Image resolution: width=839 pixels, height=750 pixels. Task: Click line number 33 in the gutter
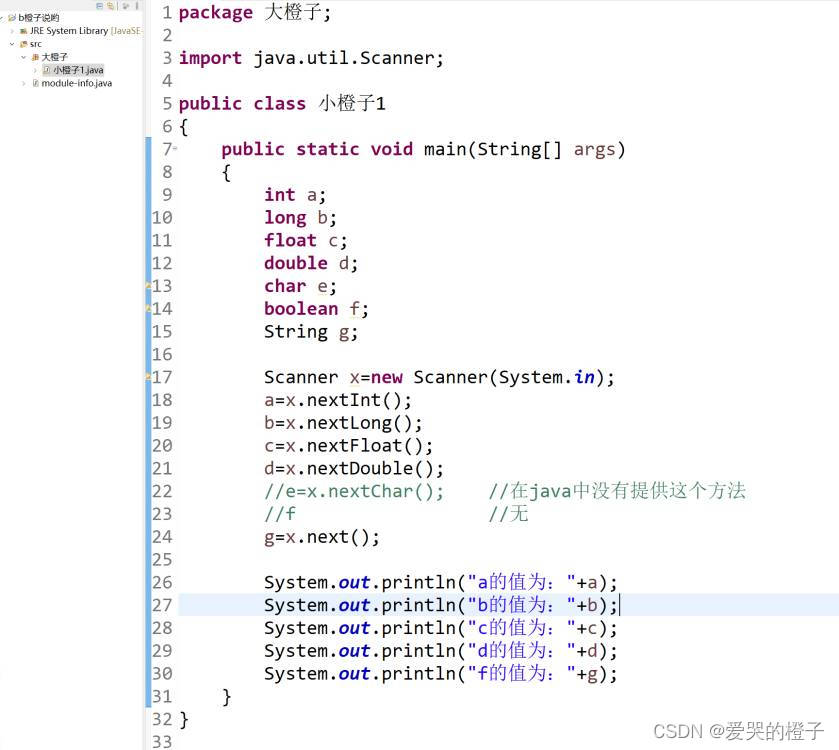coord(162,741)
